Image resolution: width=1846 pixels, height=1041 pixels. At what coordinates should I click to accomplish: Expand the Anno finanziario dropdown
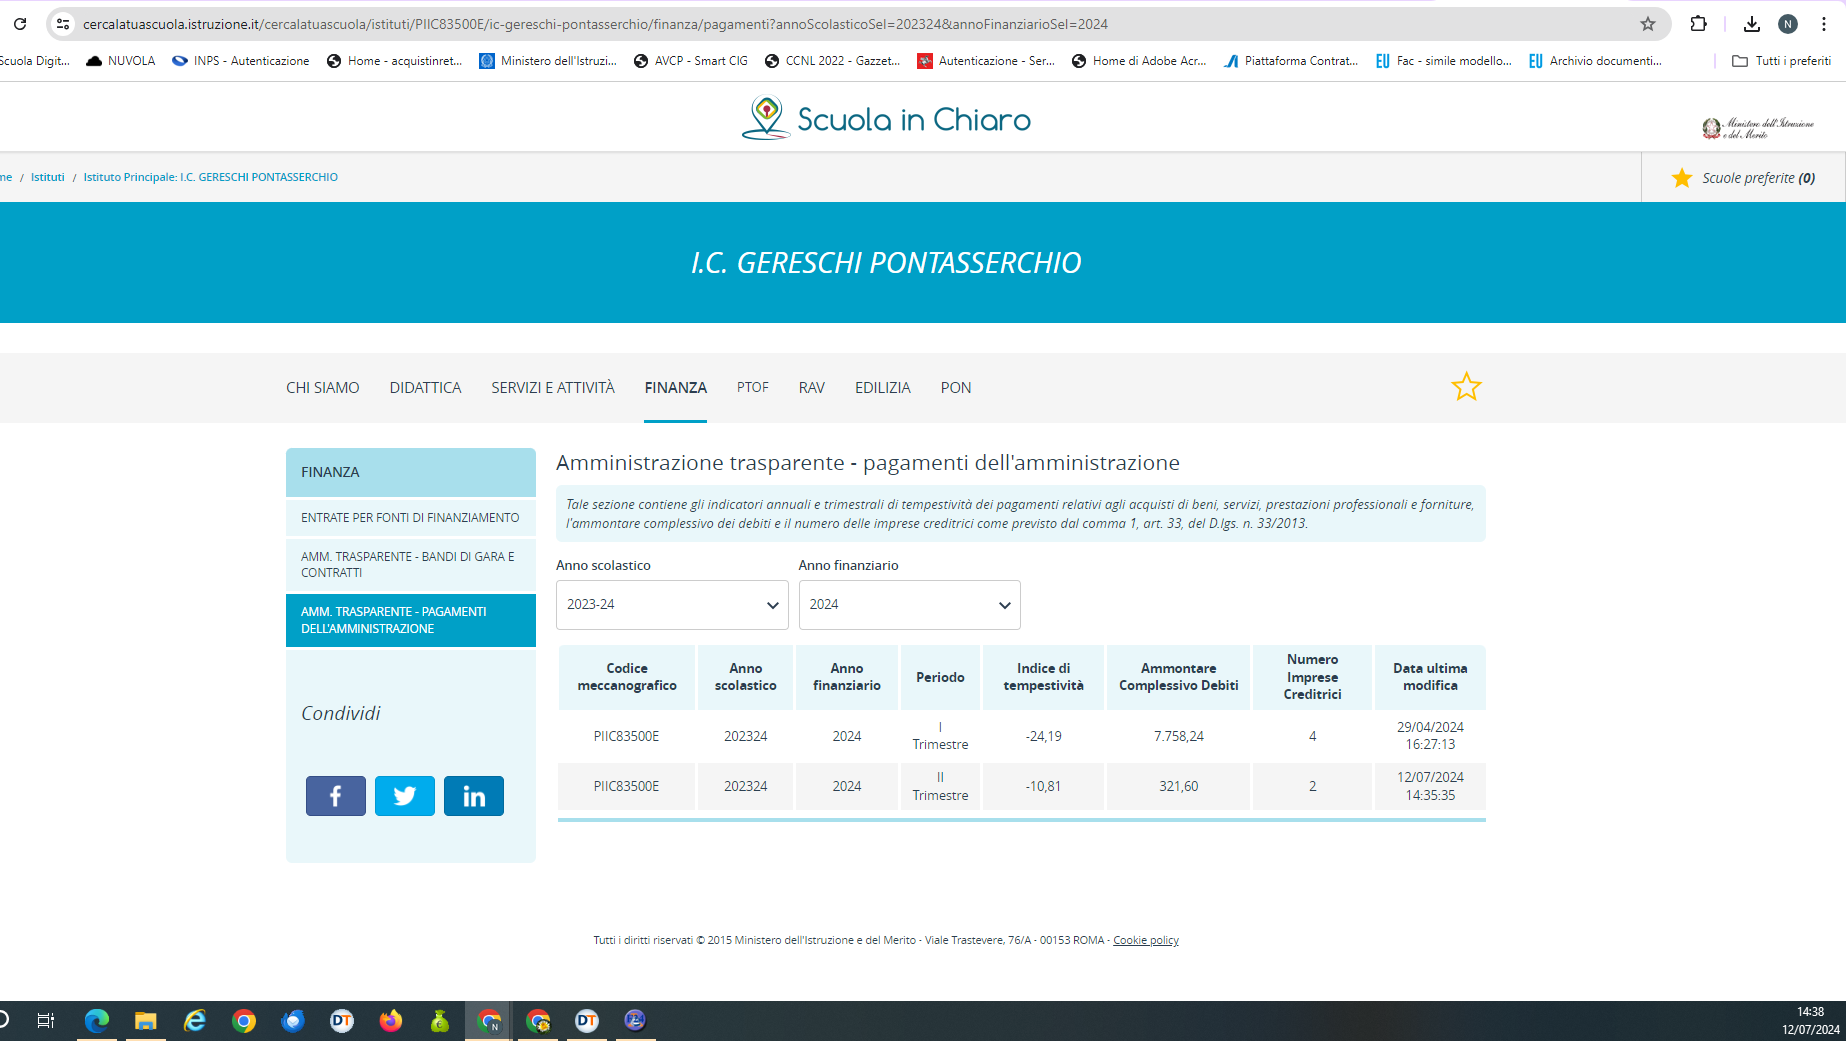[909, 605]
